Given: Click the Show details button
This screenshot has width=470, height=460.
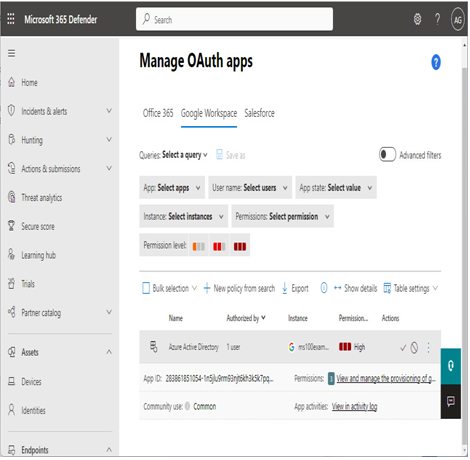Looking at the screenshot, I should click(x=355, y=288).
